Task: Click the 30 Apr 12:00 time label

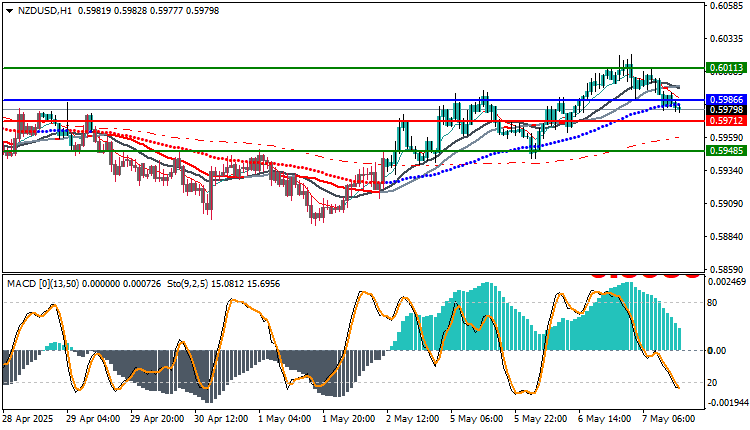Action: coord(221,419)
